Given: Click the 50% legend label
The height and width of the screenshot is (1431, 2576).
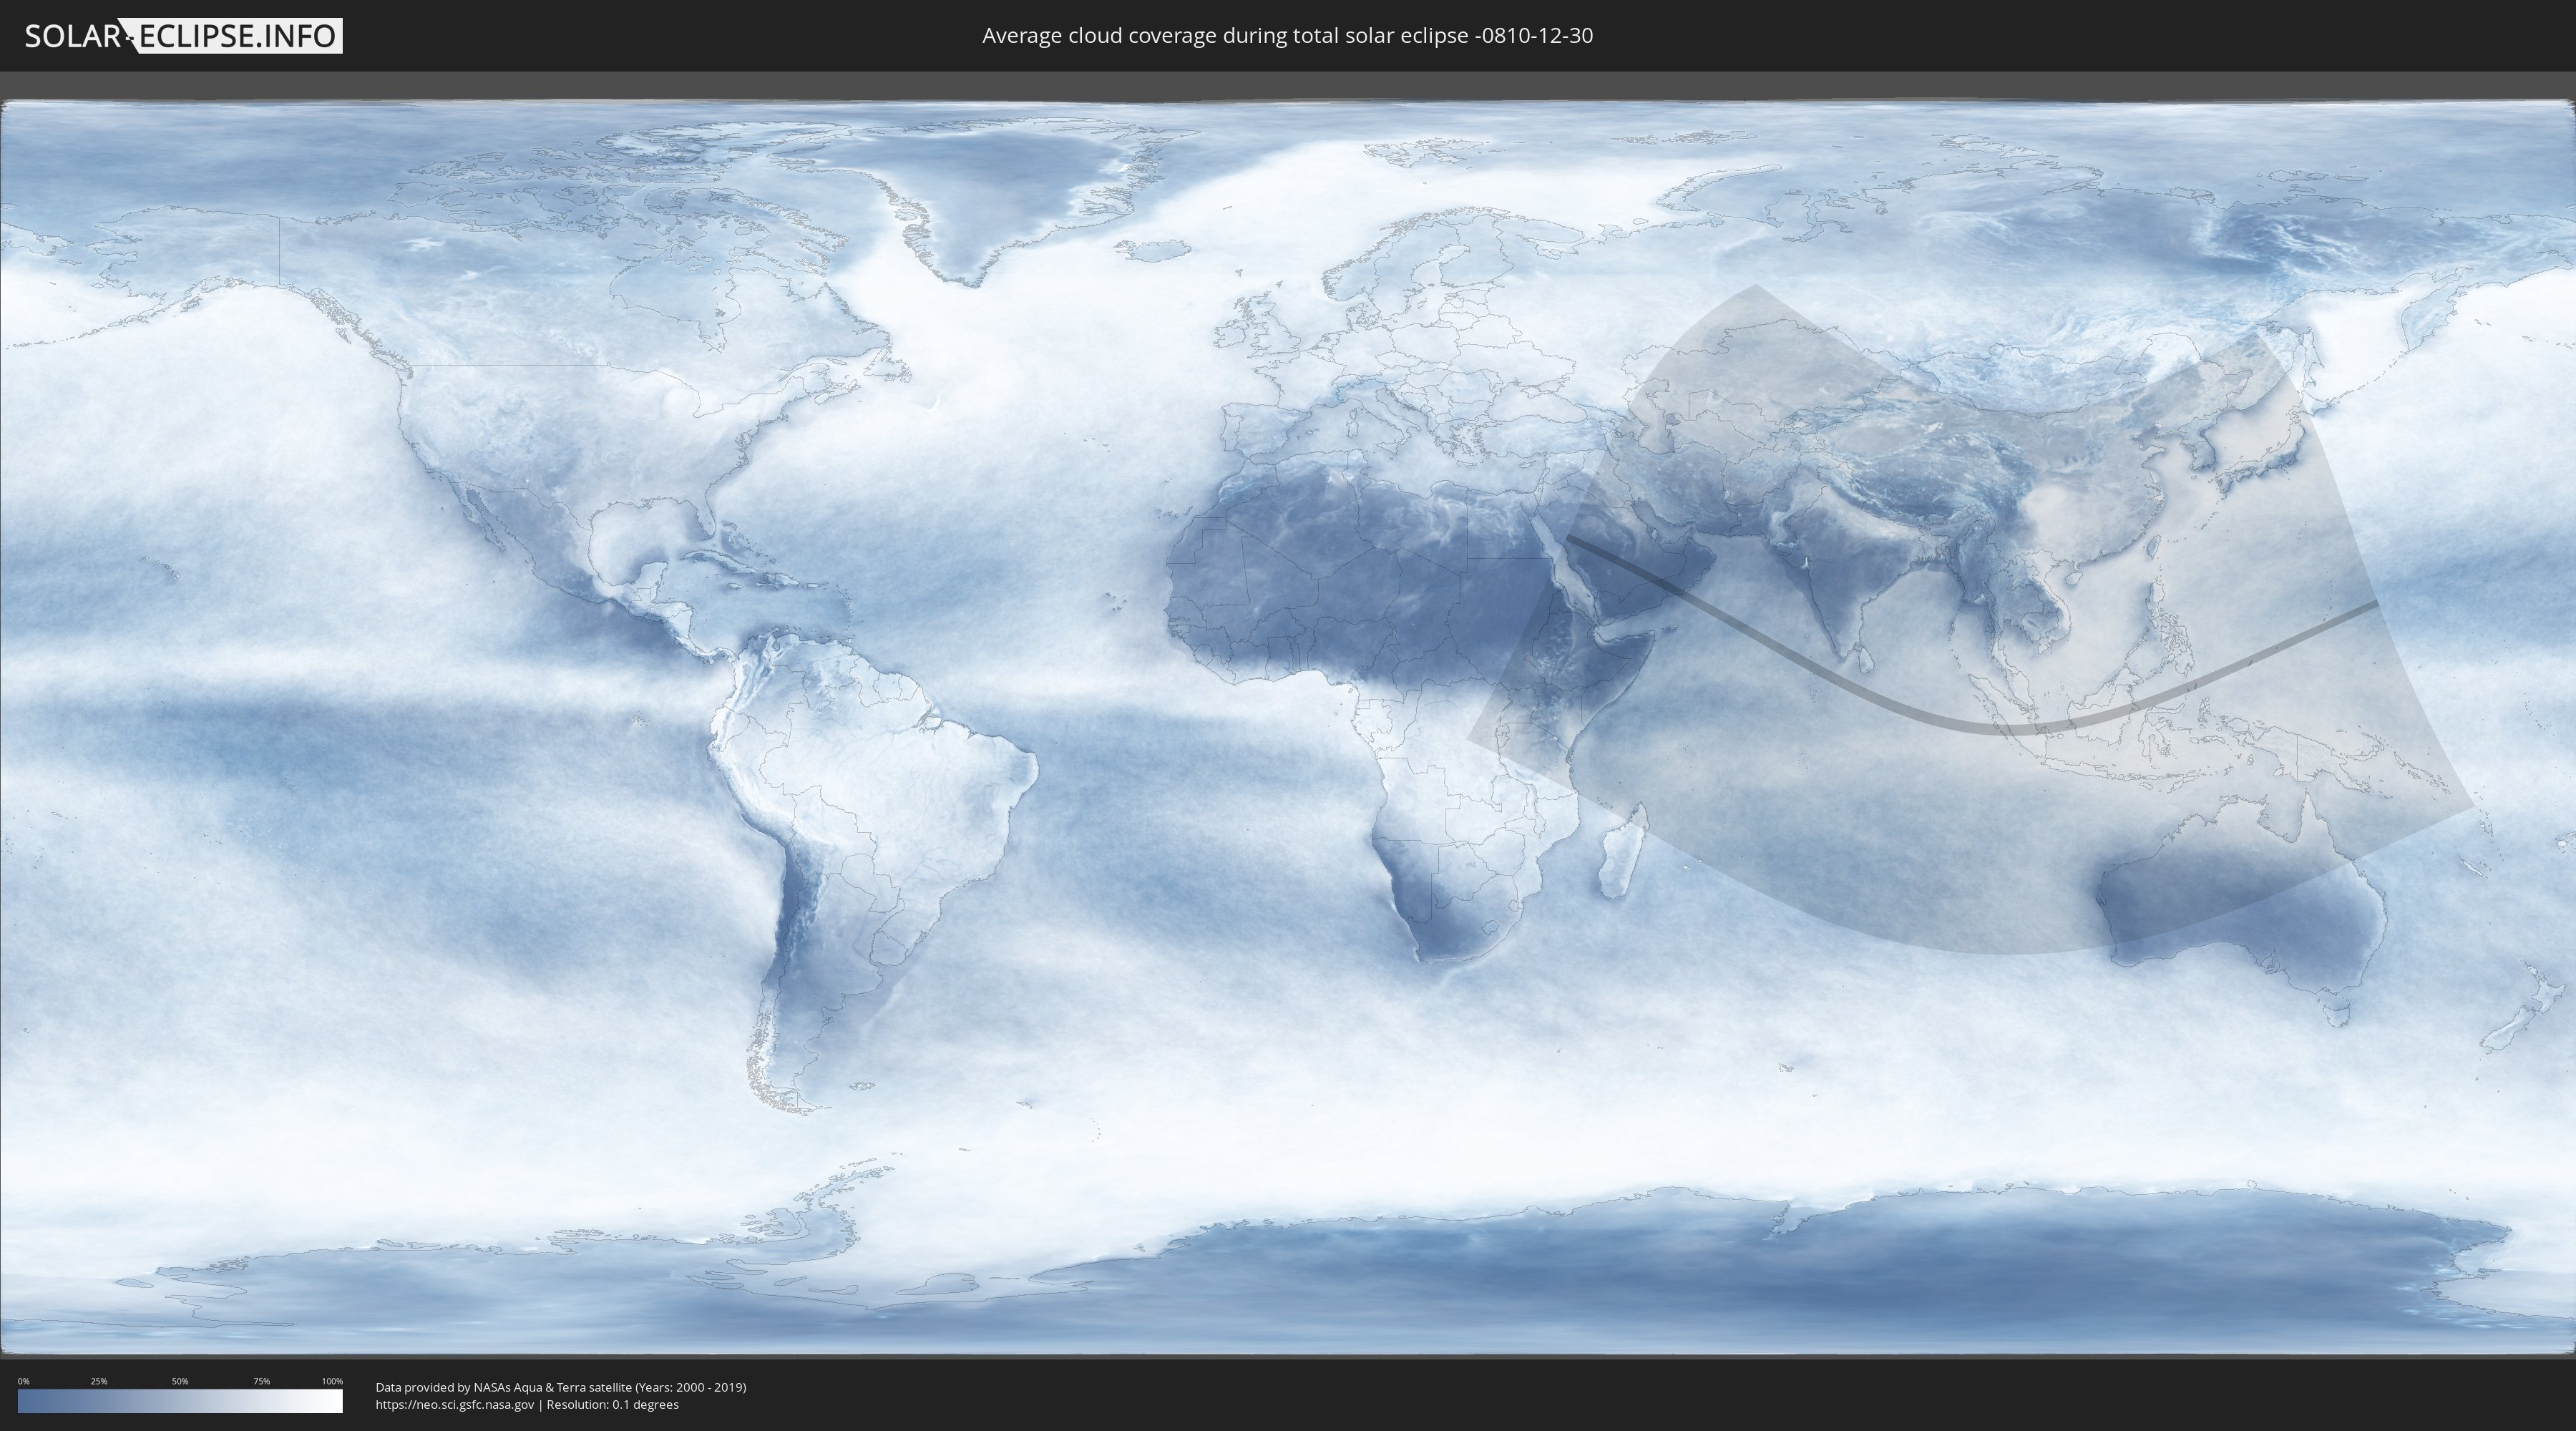Looking at the screenshot, I should [x=180, y=1381].
